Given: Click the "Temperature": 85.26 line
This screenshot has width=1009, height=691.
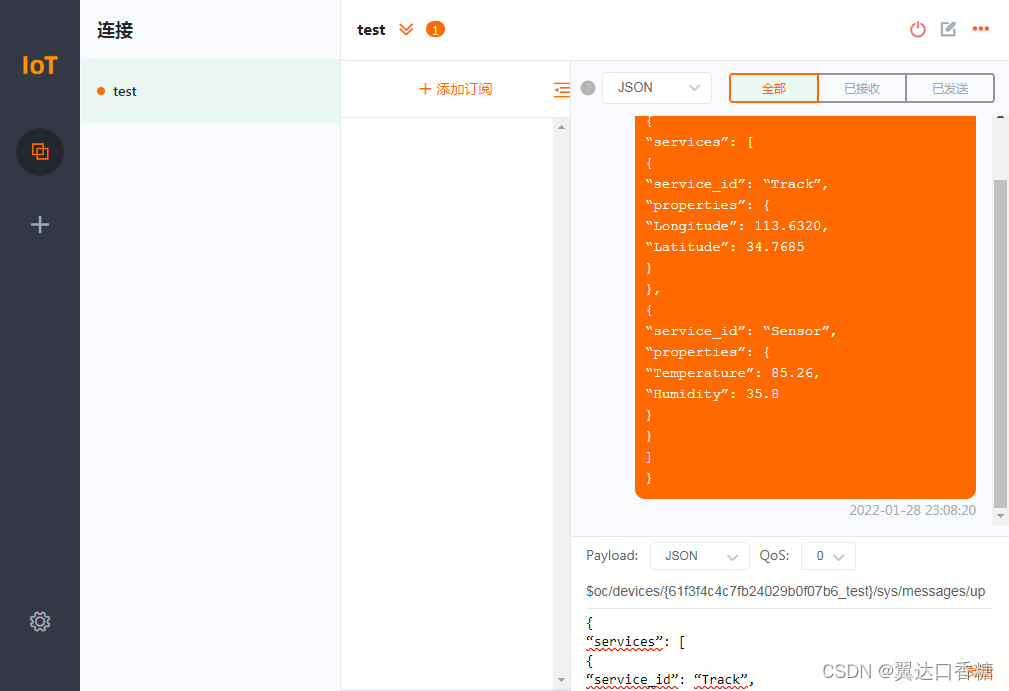Looking at the screenshot, I should (x=733, y=373).
